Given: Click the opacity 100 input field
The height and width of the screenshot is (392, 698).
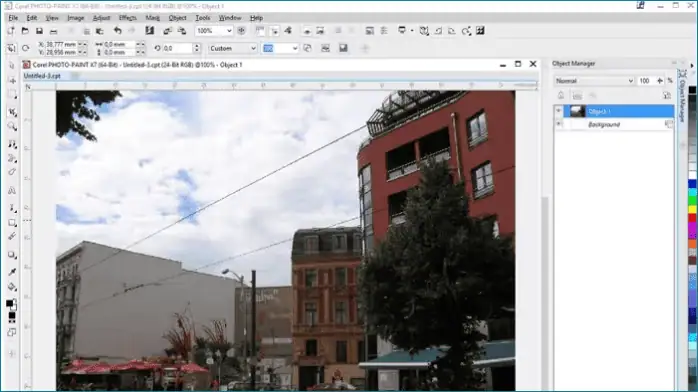Looking at the screenshot, I should point(645,81).
